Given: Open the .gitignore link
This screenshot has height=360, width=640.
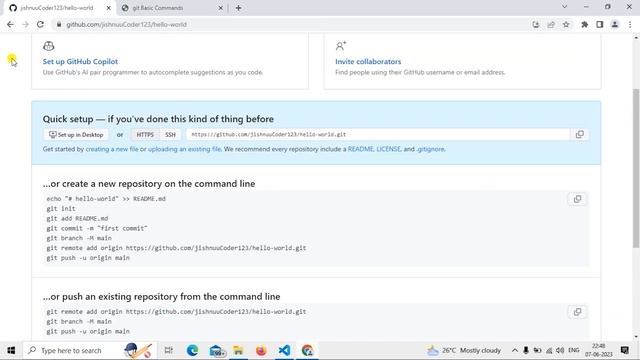Looking at the screenshot, I should pos(430,149).
